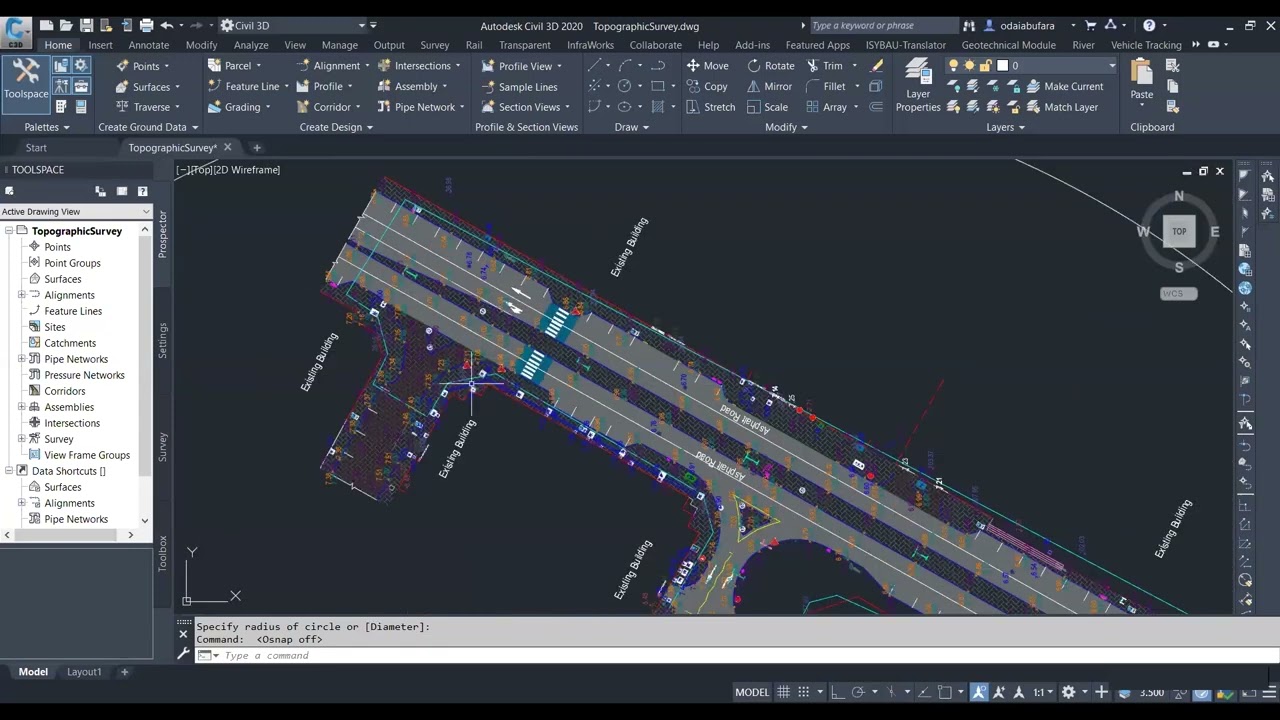Click the customization wrench in command line
1280x720 pixels.
click(x=183, y=654)
